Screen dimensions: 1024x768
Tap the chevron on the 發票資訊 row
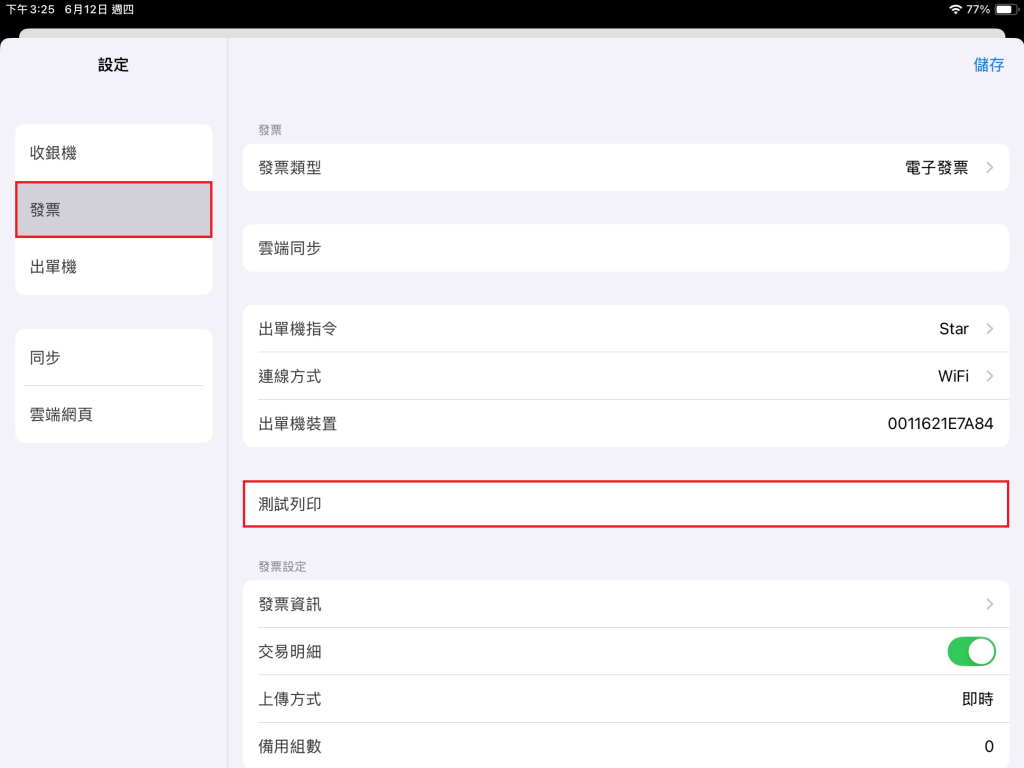(x=990, y=604)
